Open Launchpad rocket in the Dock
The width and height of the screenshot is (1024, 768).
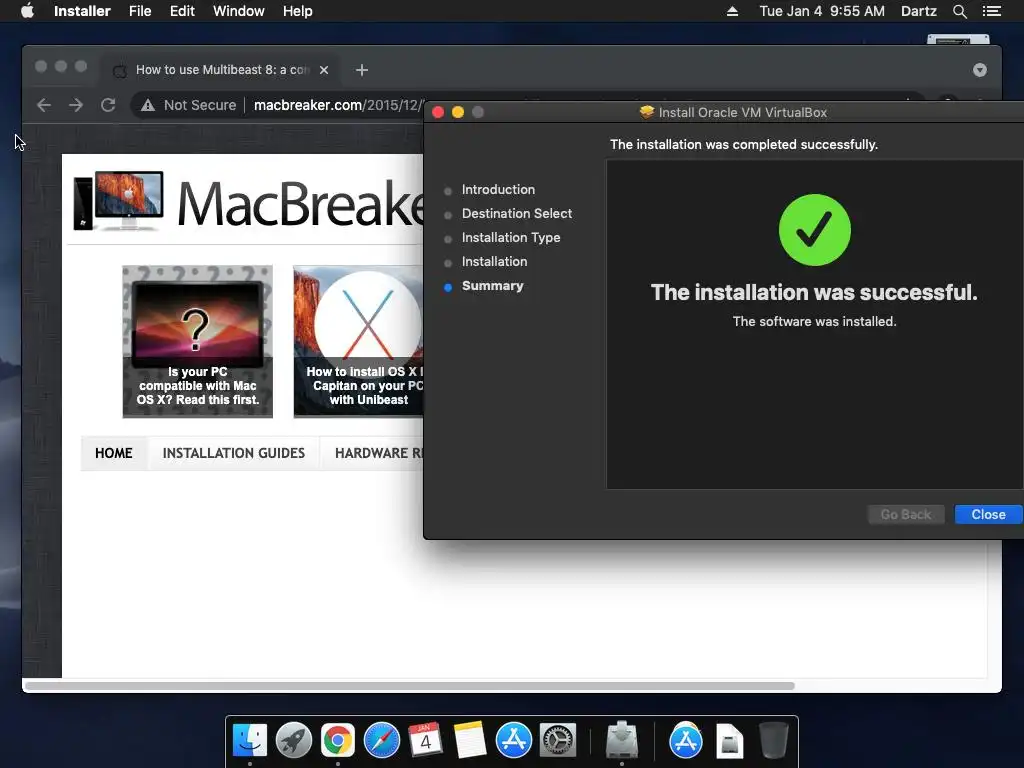(294, 741)
